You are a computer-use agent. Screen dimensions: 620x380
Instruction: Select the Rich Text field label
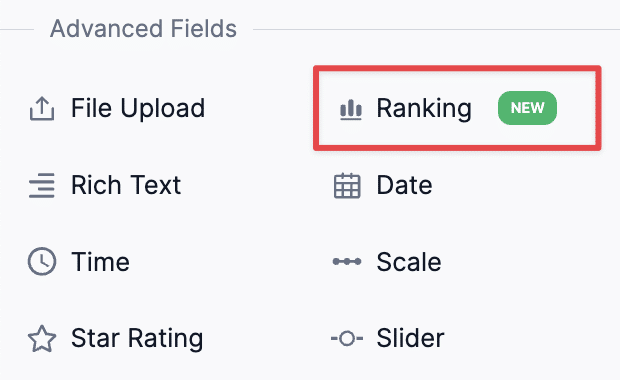click(x=126, y=185)
